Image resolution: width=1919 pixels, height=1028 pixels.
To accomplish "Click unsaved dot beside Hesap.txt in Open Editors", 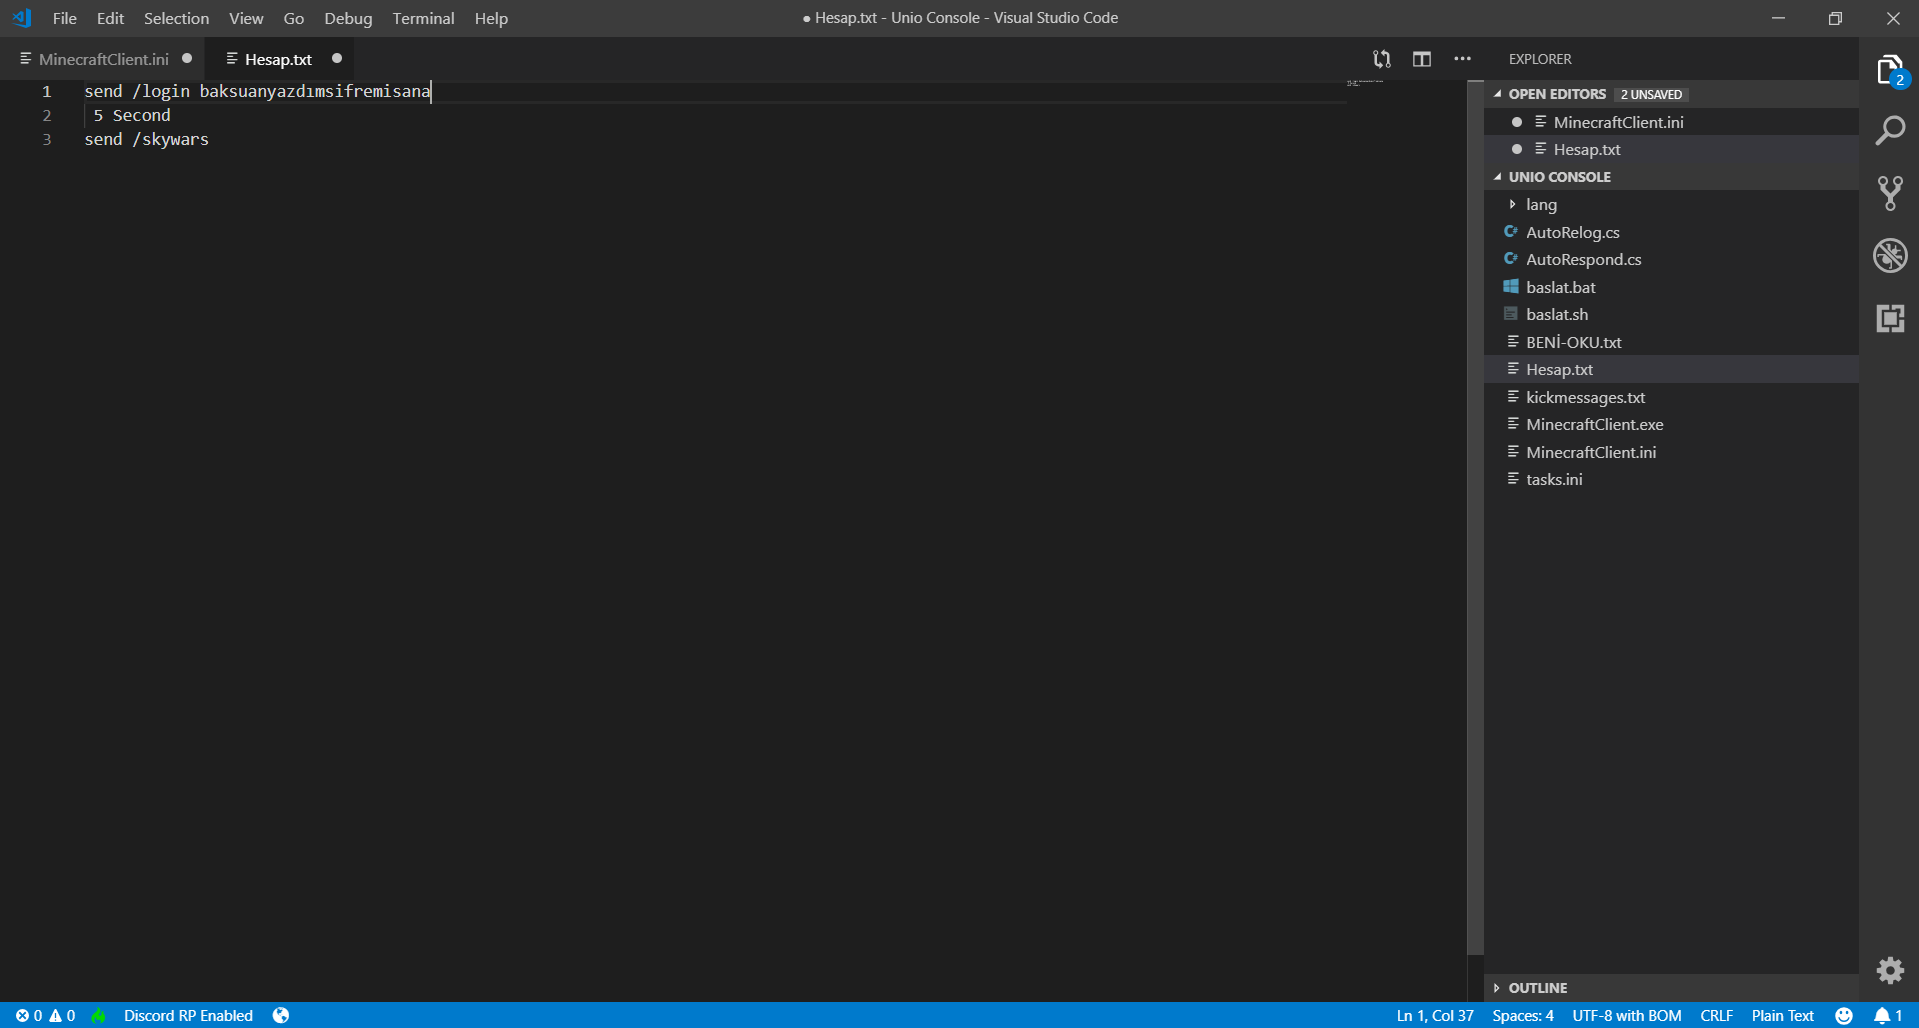I will click(x=1517, y=149).
